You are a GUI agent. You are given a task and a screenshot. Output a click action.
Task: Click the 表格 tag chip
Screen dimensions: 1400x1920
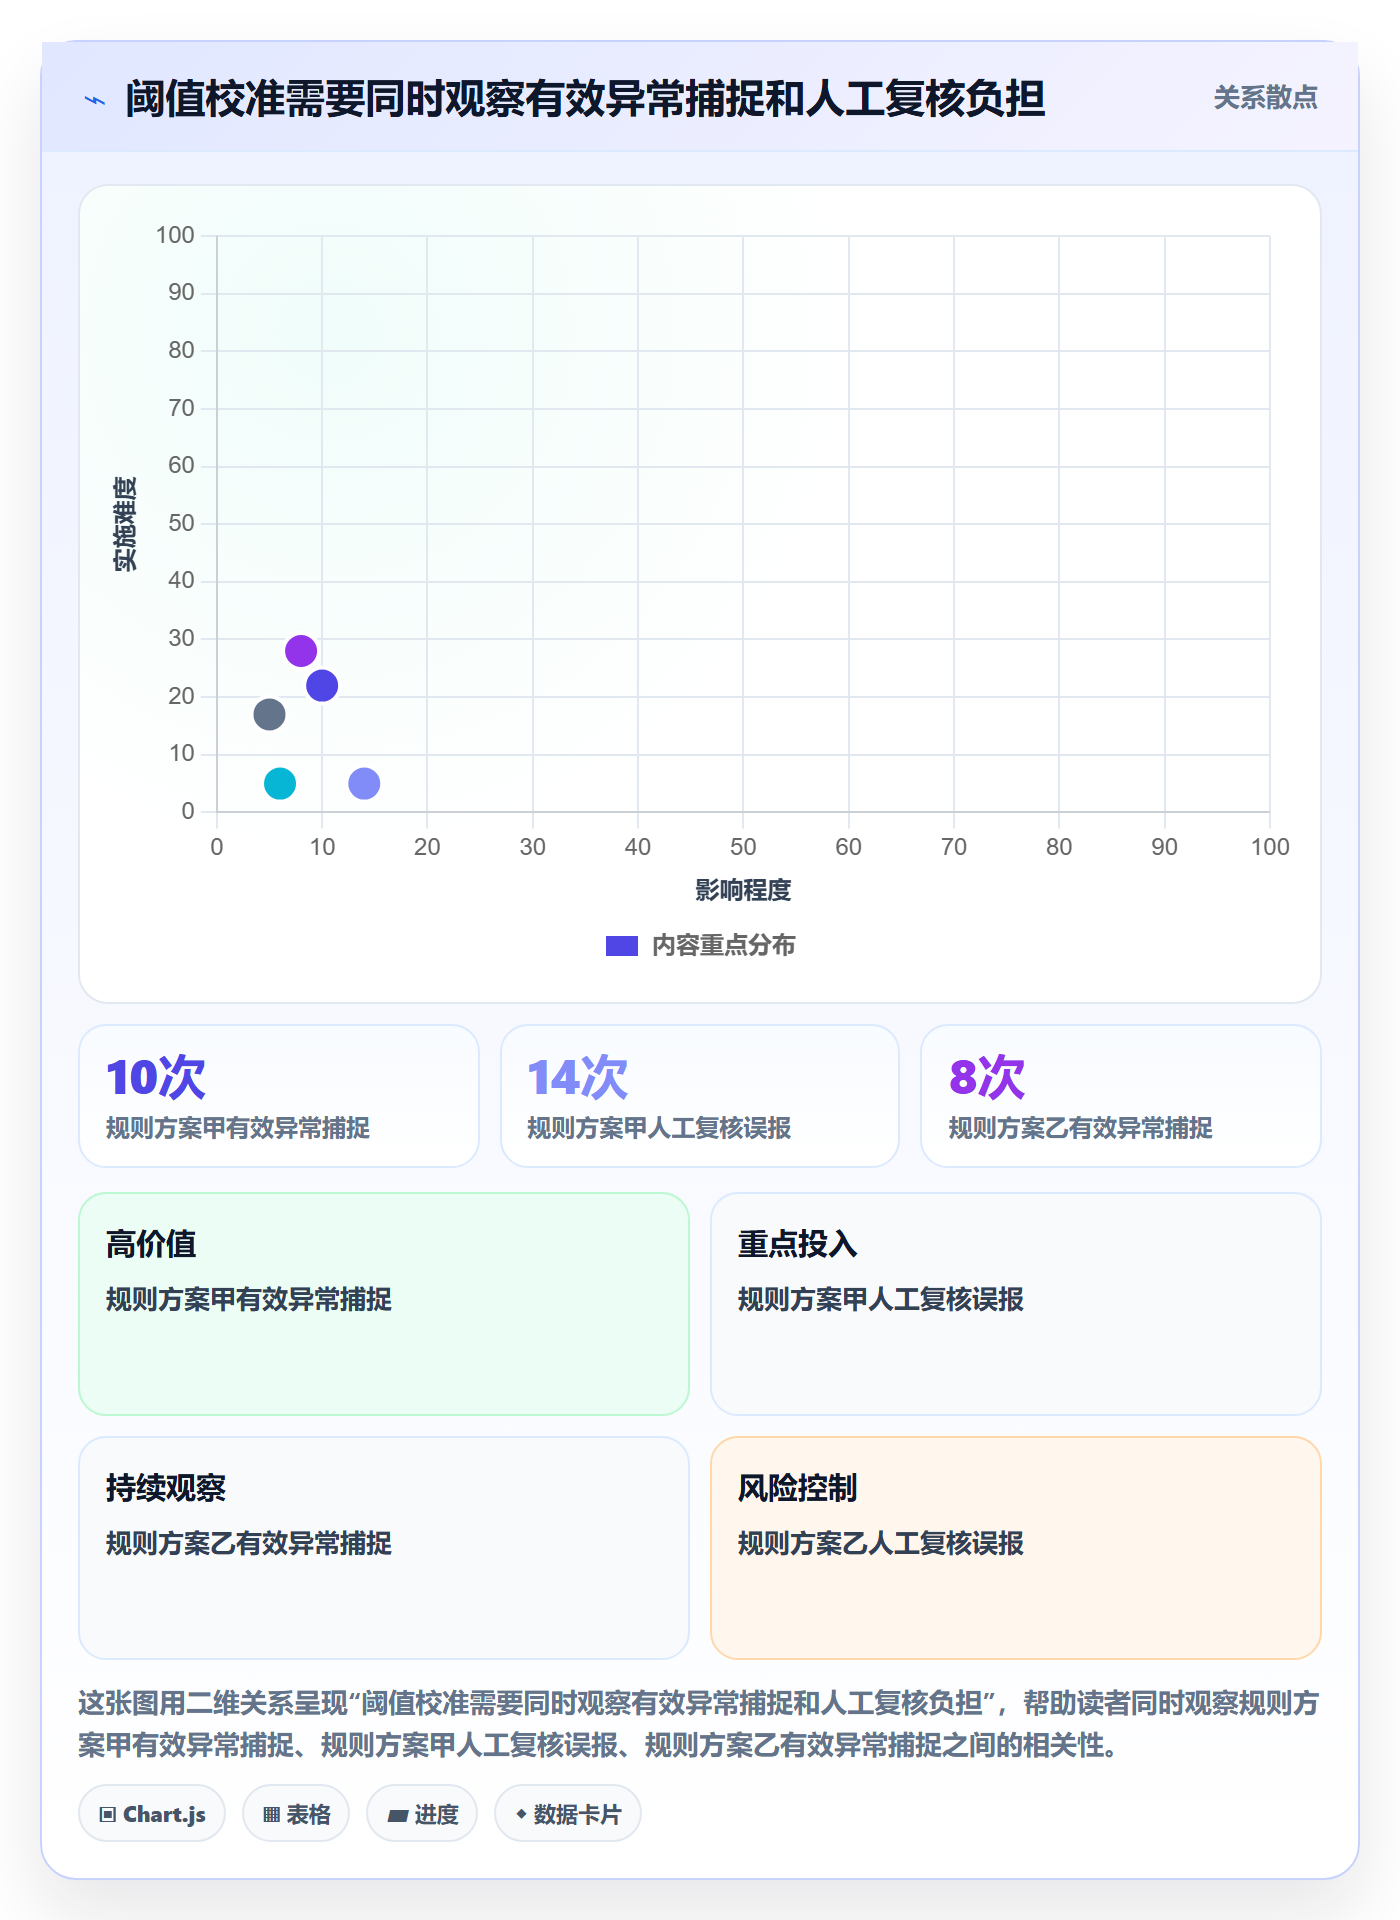296,1814
